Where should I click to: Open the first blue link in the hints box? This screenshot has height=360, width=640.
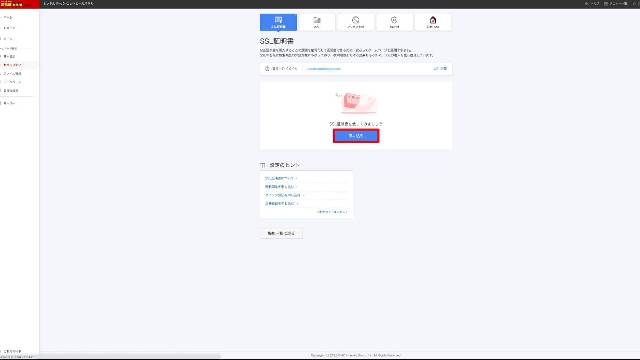click(x=281, y=178)
